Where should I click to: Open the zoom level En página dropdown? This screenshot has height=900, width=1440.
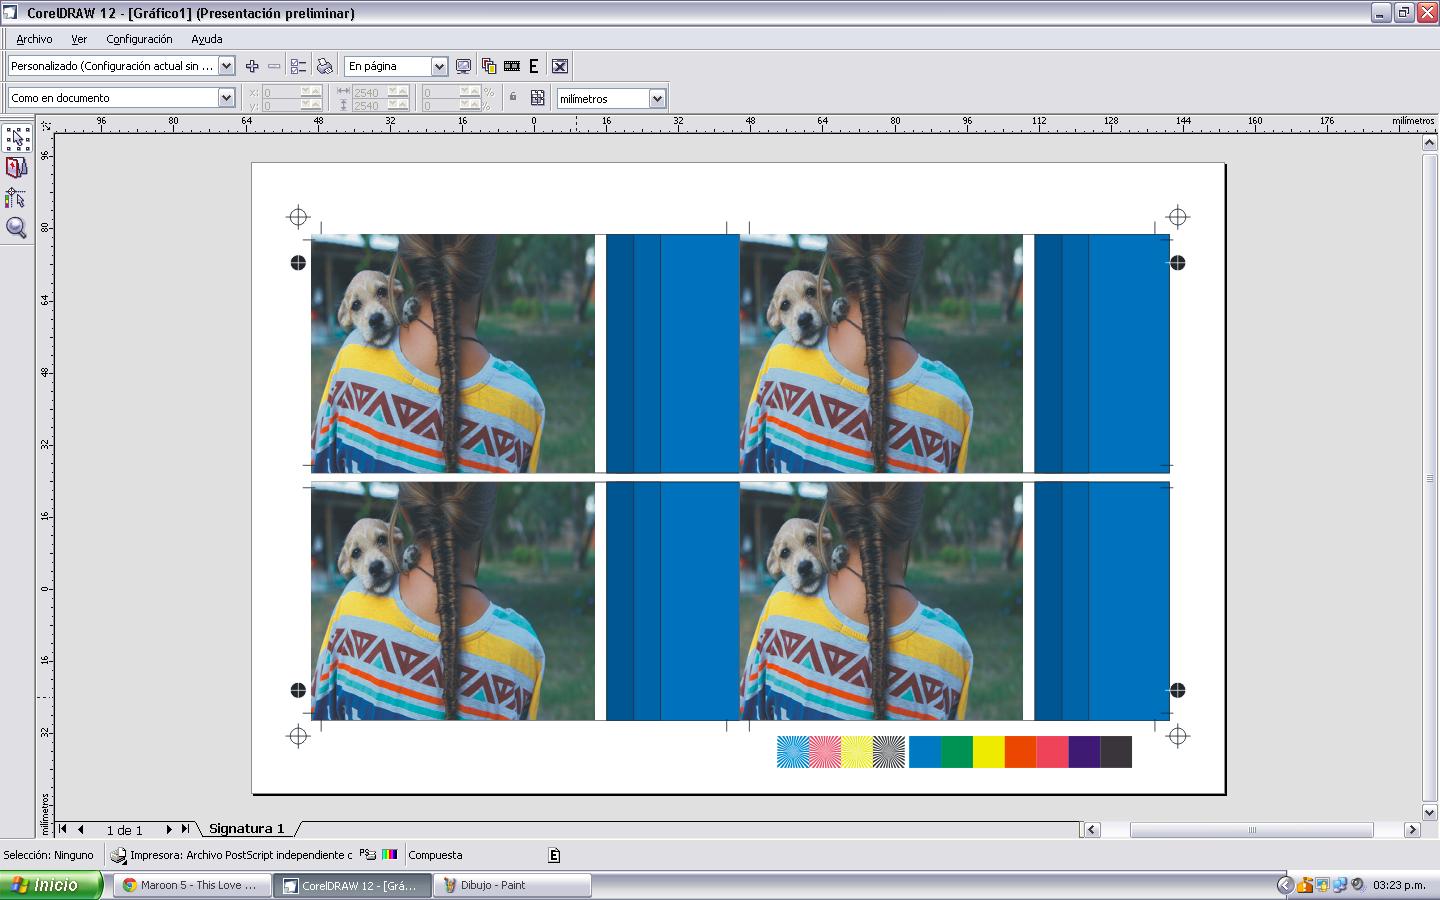pyautogui.click(x=439, y=66)
